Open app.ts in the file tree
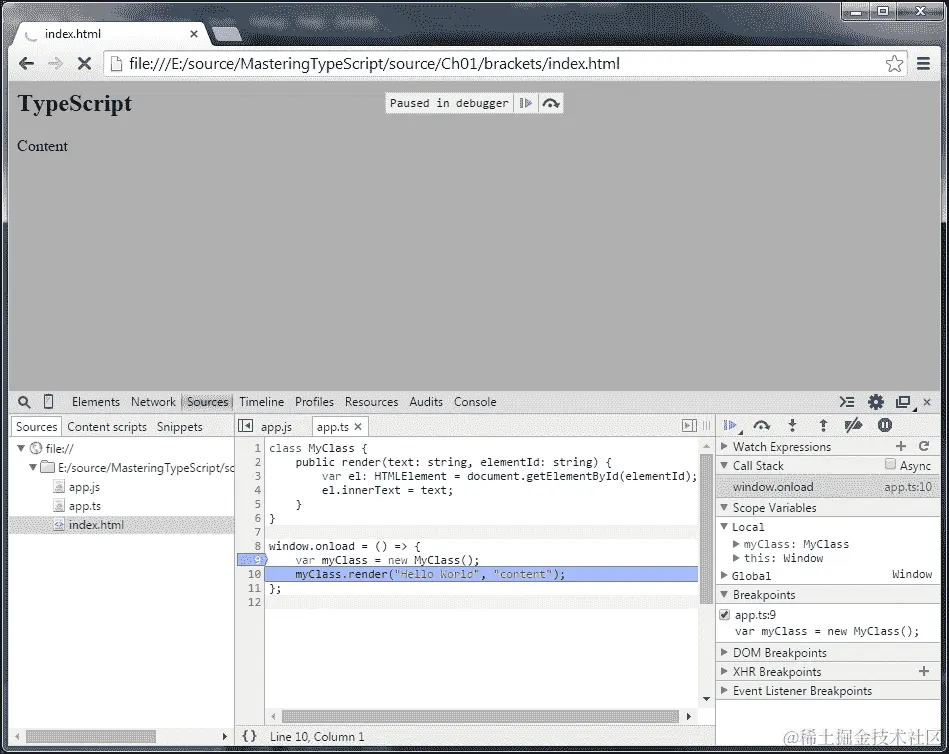This screenshot has width=949, height=754. (85, 506)
